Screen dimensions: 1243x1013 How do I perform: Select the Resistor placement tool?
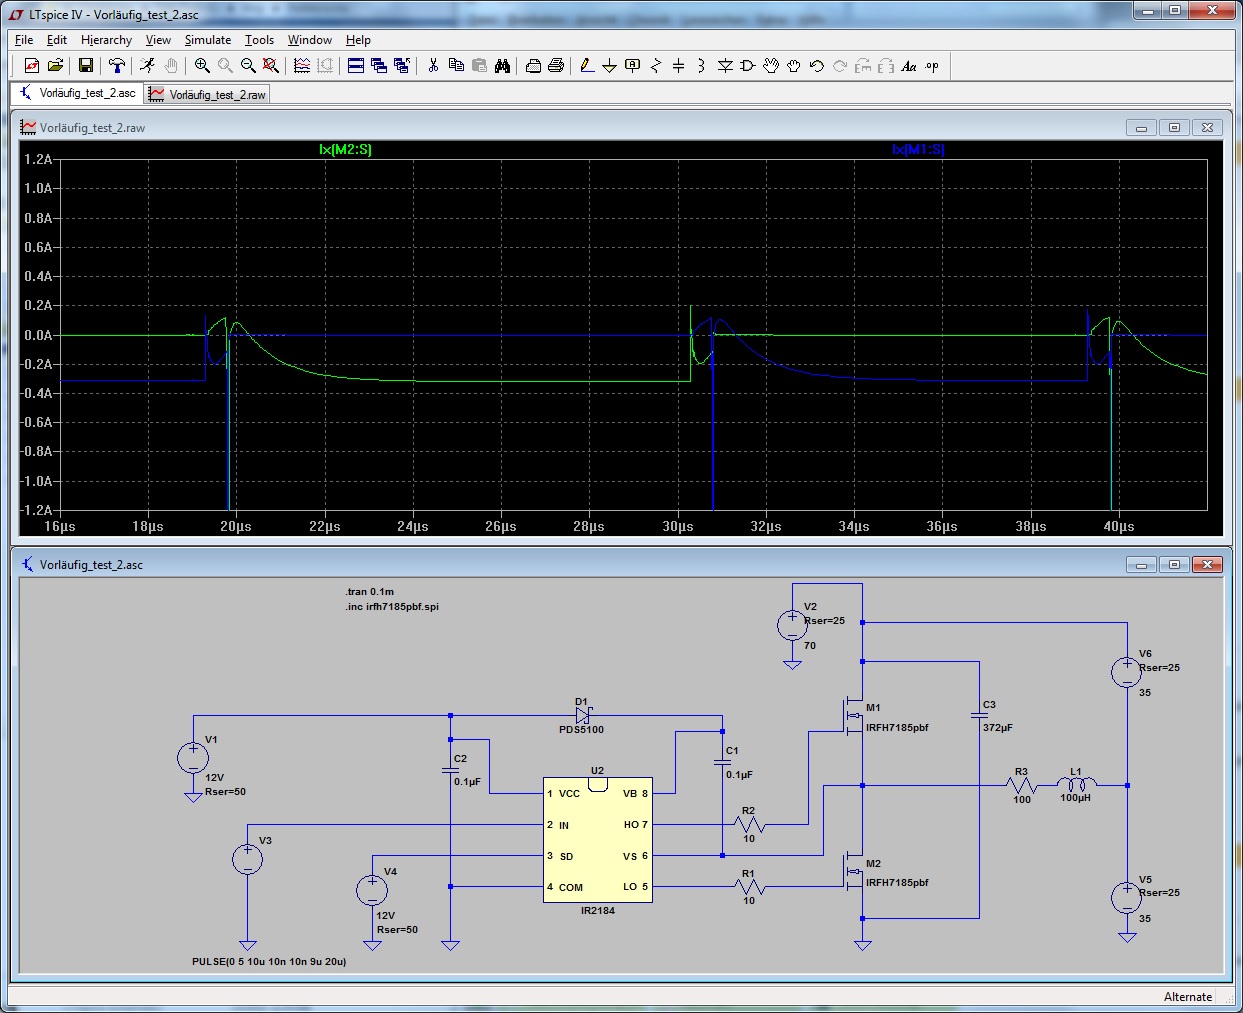point(656,66)
